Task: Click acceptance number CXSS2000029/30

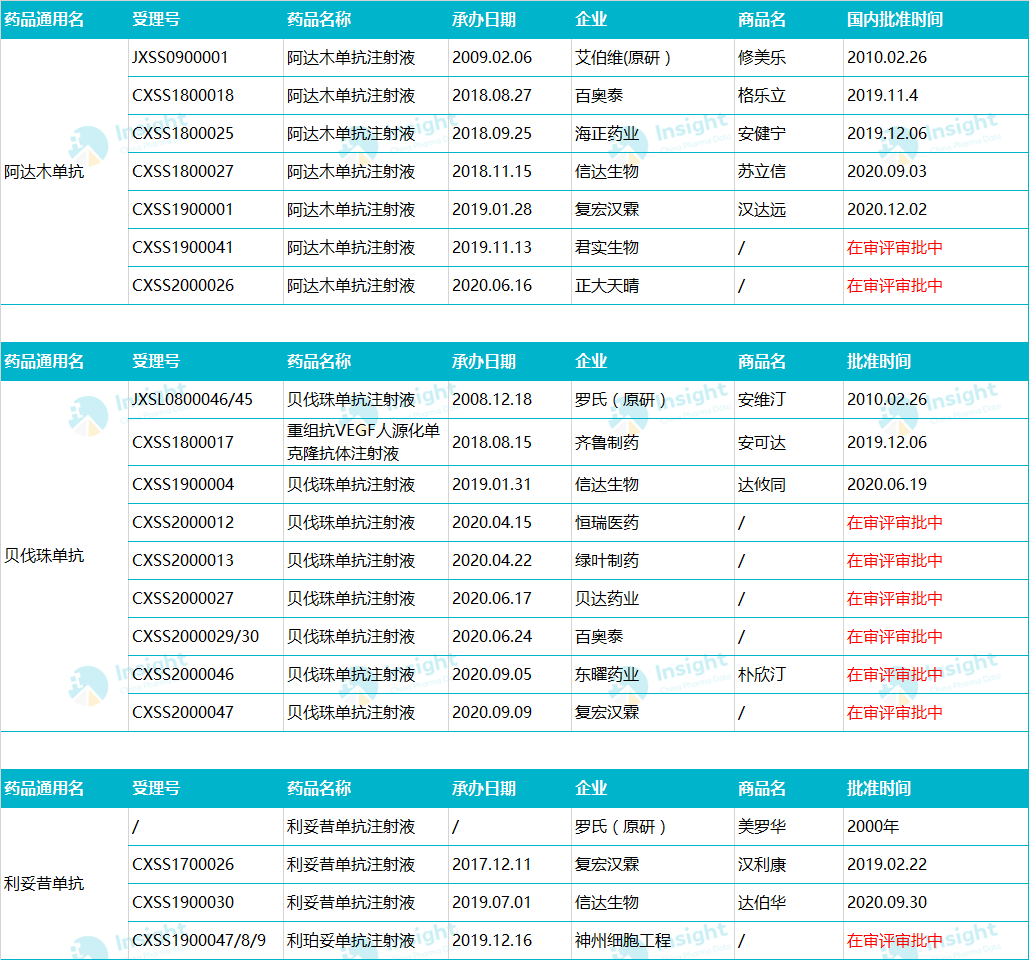Action: point(196,637)
